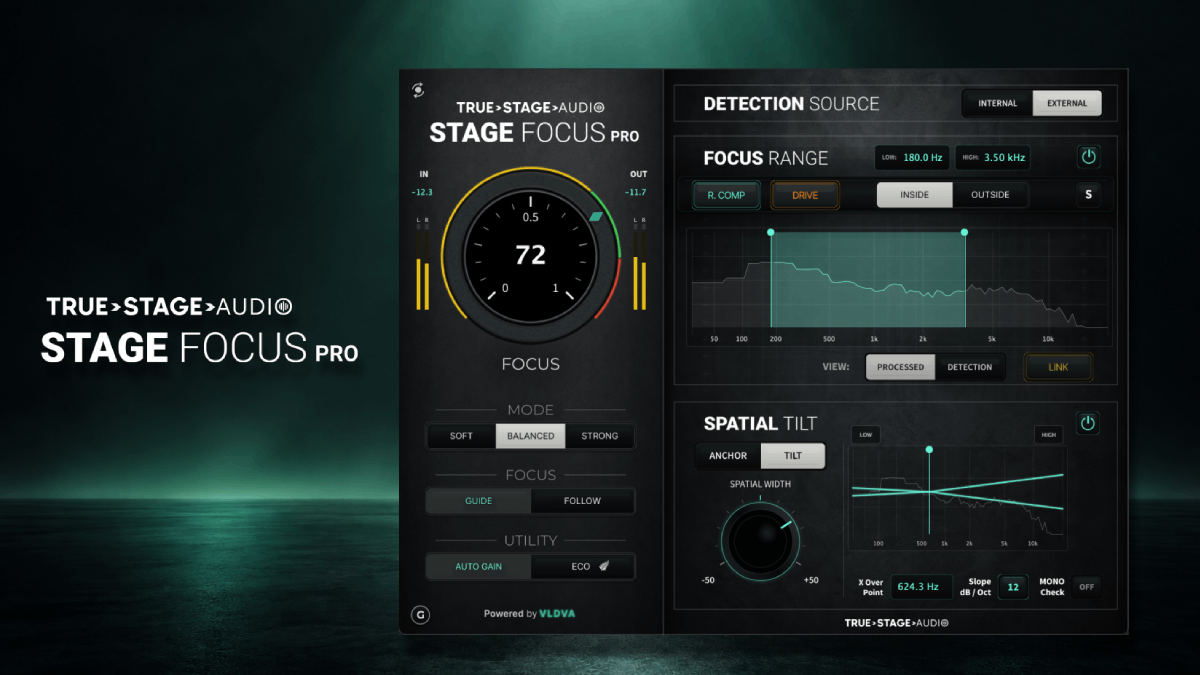The height and width of the screenshot is (675, 1200).
Task: Click the HIGH 3.50 kHz field
Action: pyautogui.click(x=992, y=157)
